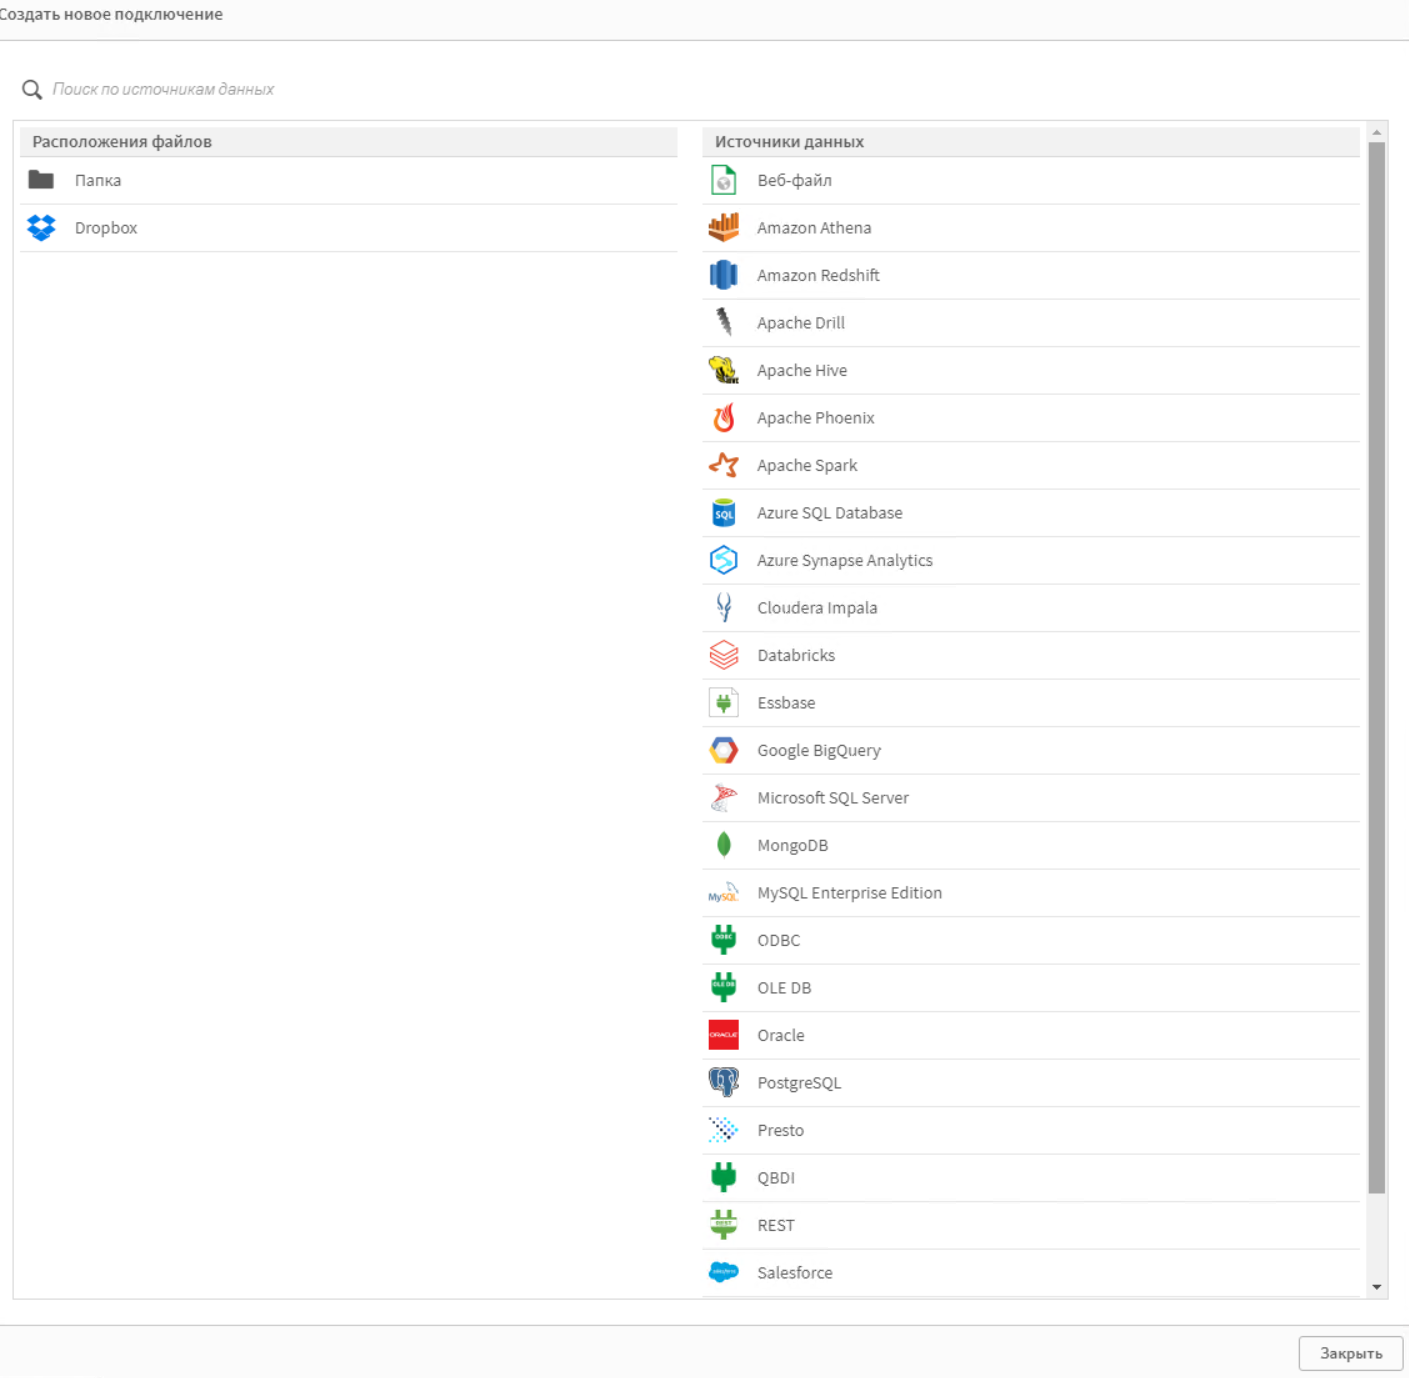Click the Cloudera Impala icon

pyautogui.click(x=723, y=608)
